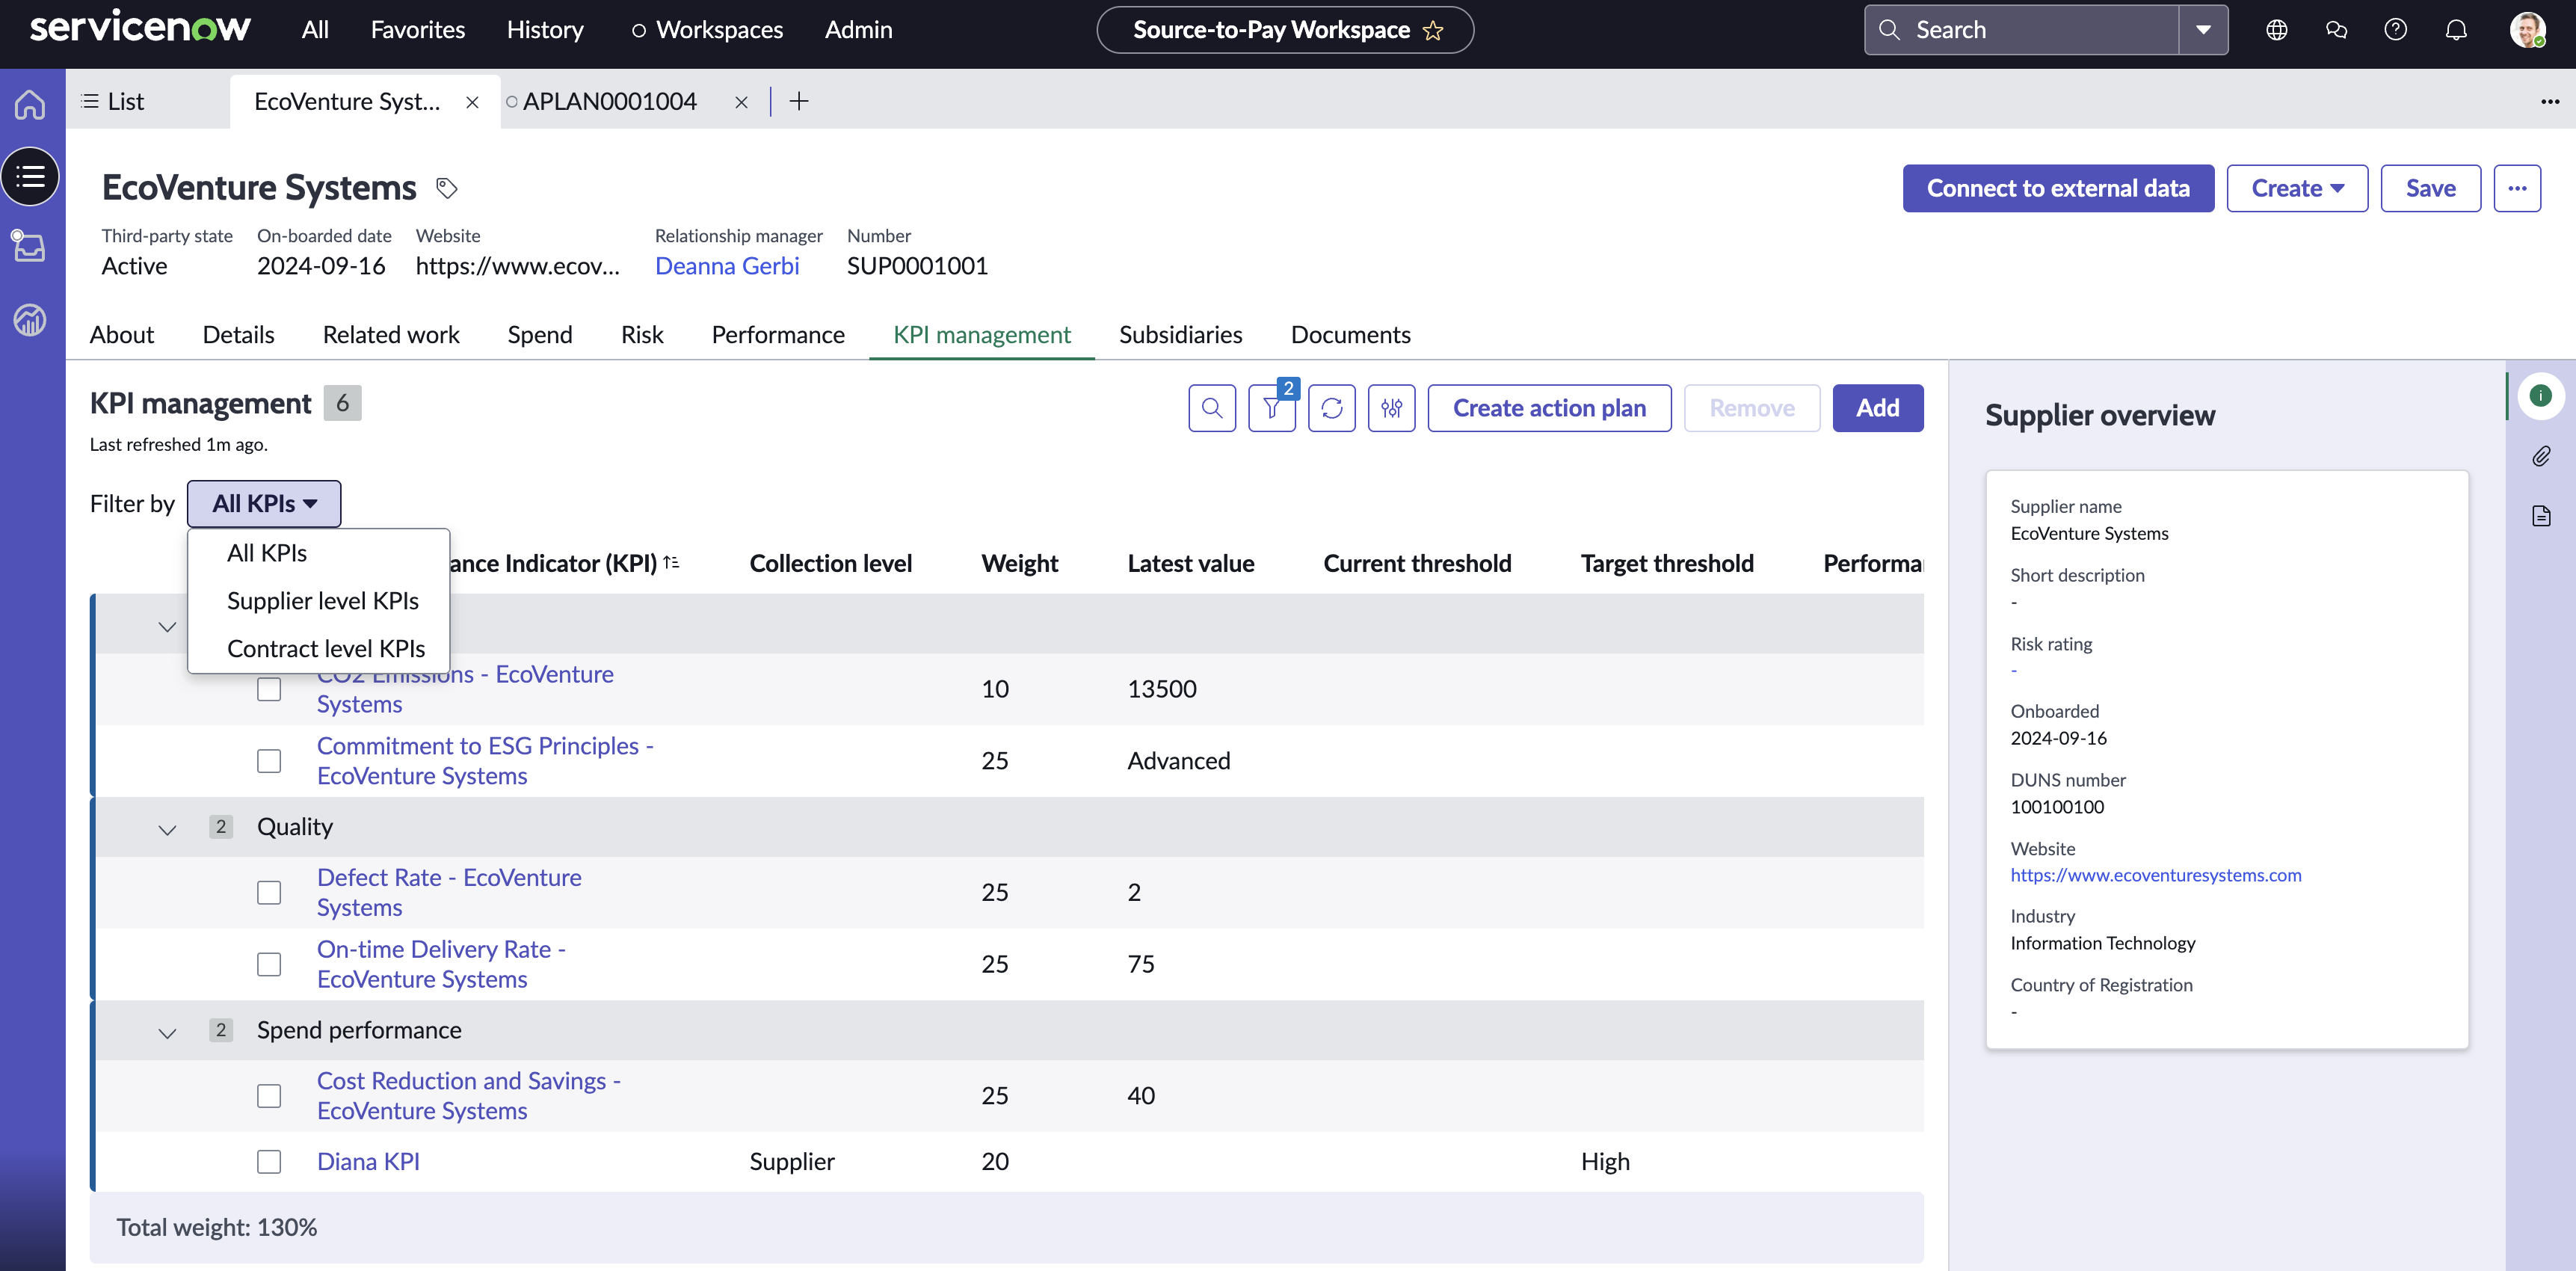Close the APLAN0001004 tab
This screenshot has width=2576, height=1271.
tap(741, 102)
